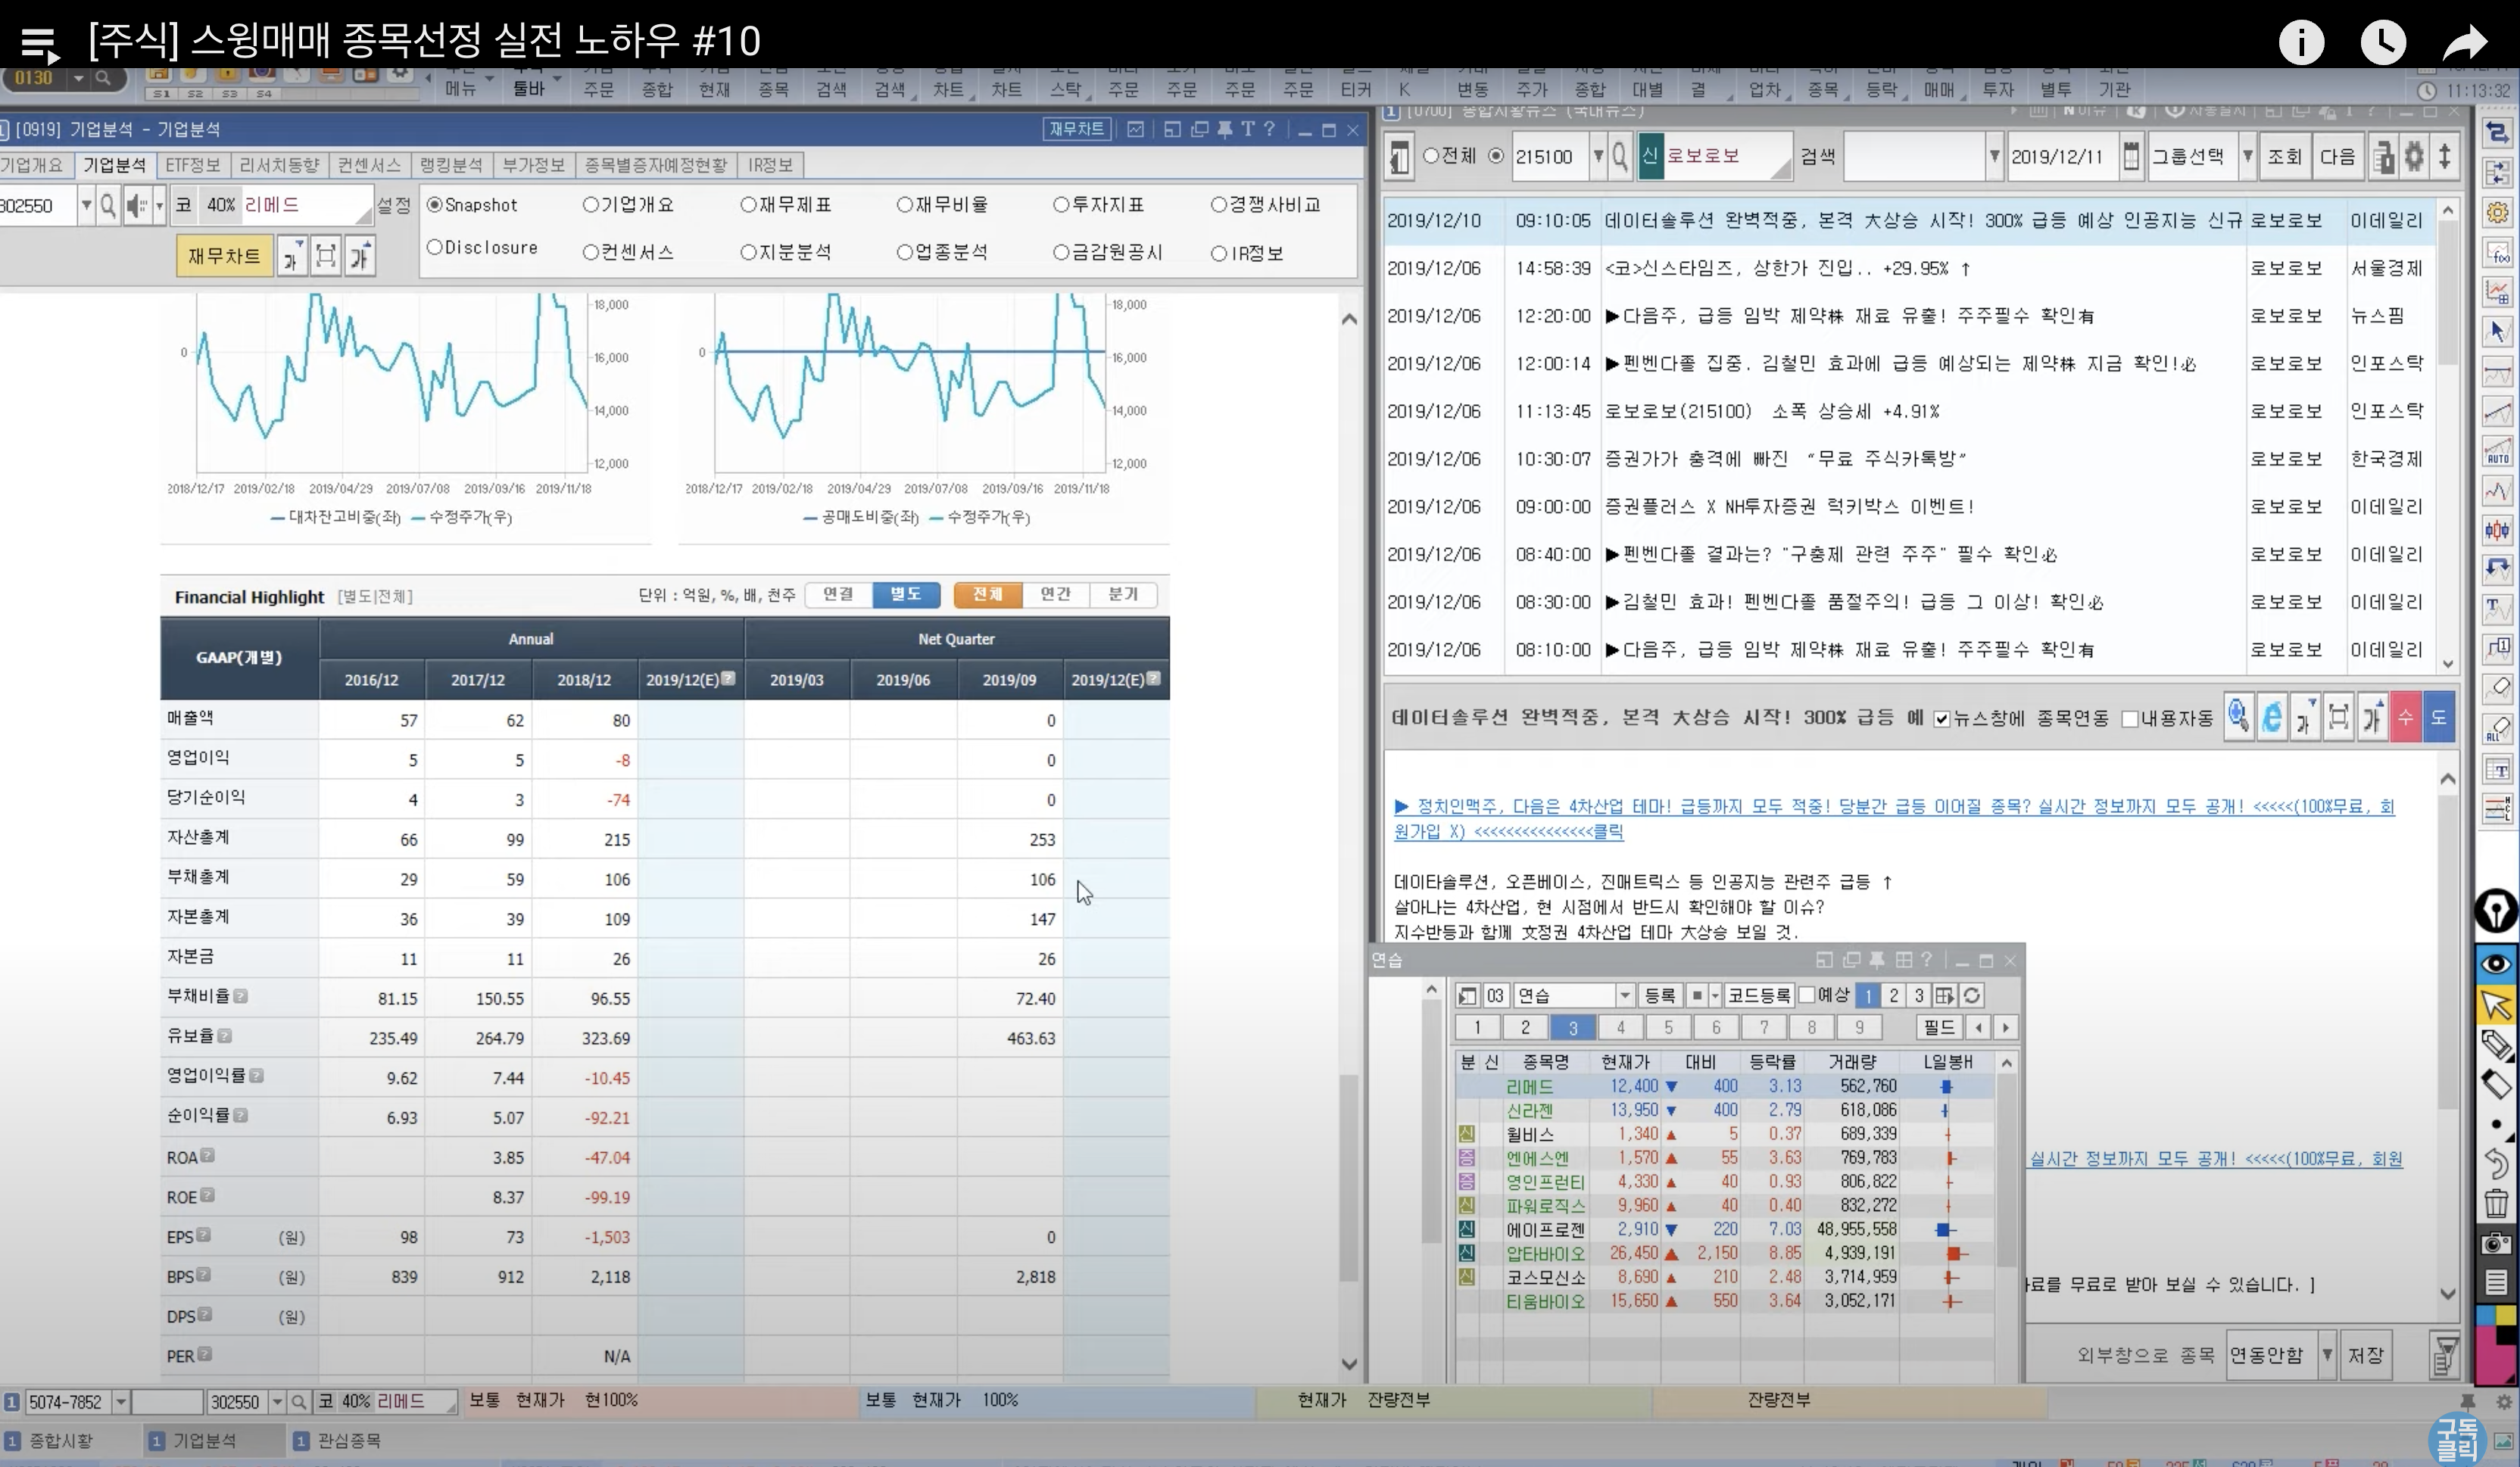Open the Internet Explorer icon in news bar
The image size is (2520, 1467).
(2272, 717)
